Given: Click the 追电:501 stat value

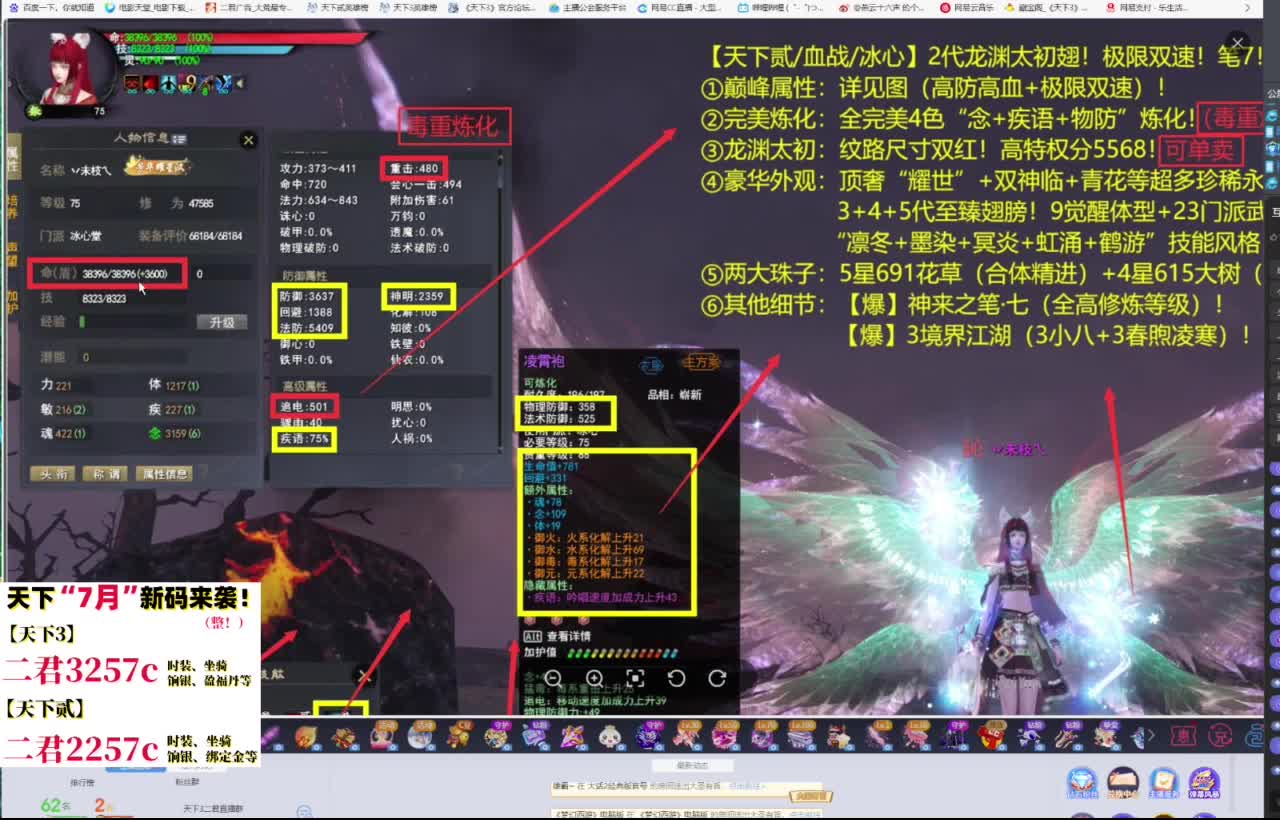Looking at the screenshot, I should coord(305,406).
